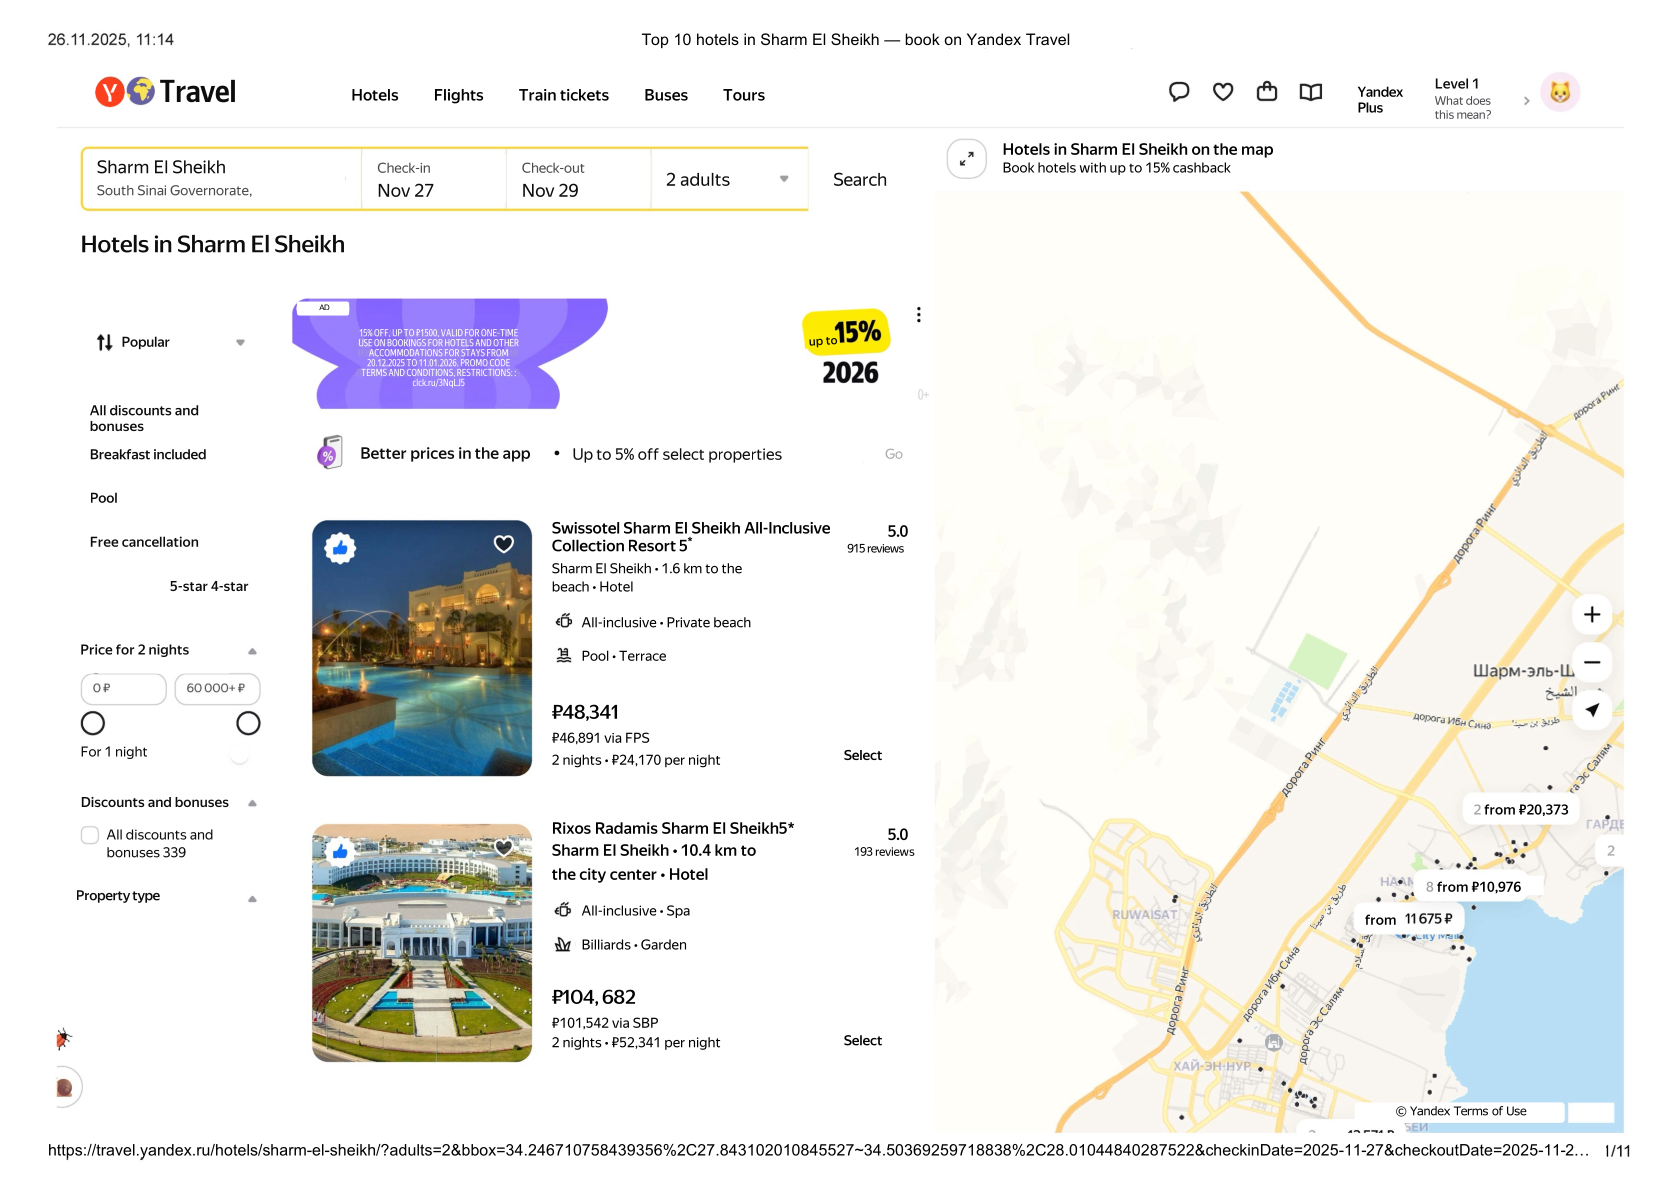Toggle the For 1 night switch
This screenshot has height=1187, width=1680.
(239, 753)
